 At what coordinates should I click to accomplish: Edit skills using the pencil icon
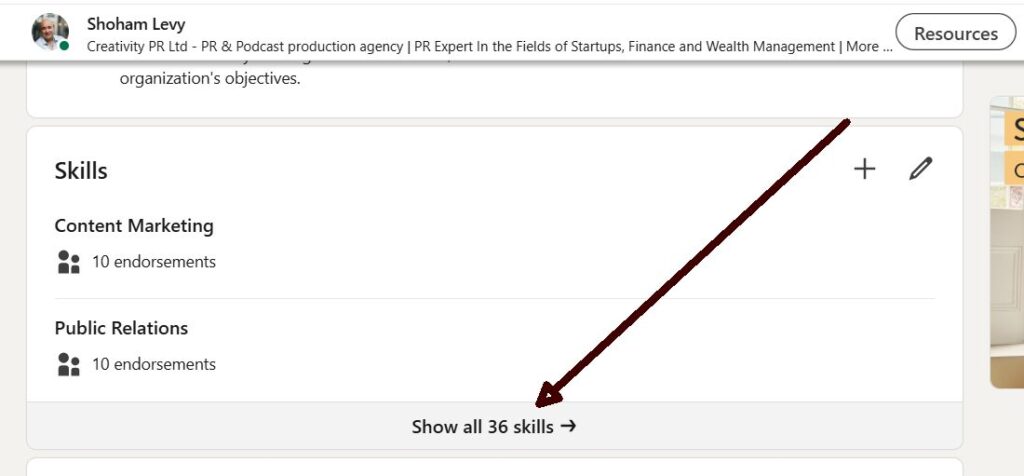pyautogui.click(x=920, y=169)
